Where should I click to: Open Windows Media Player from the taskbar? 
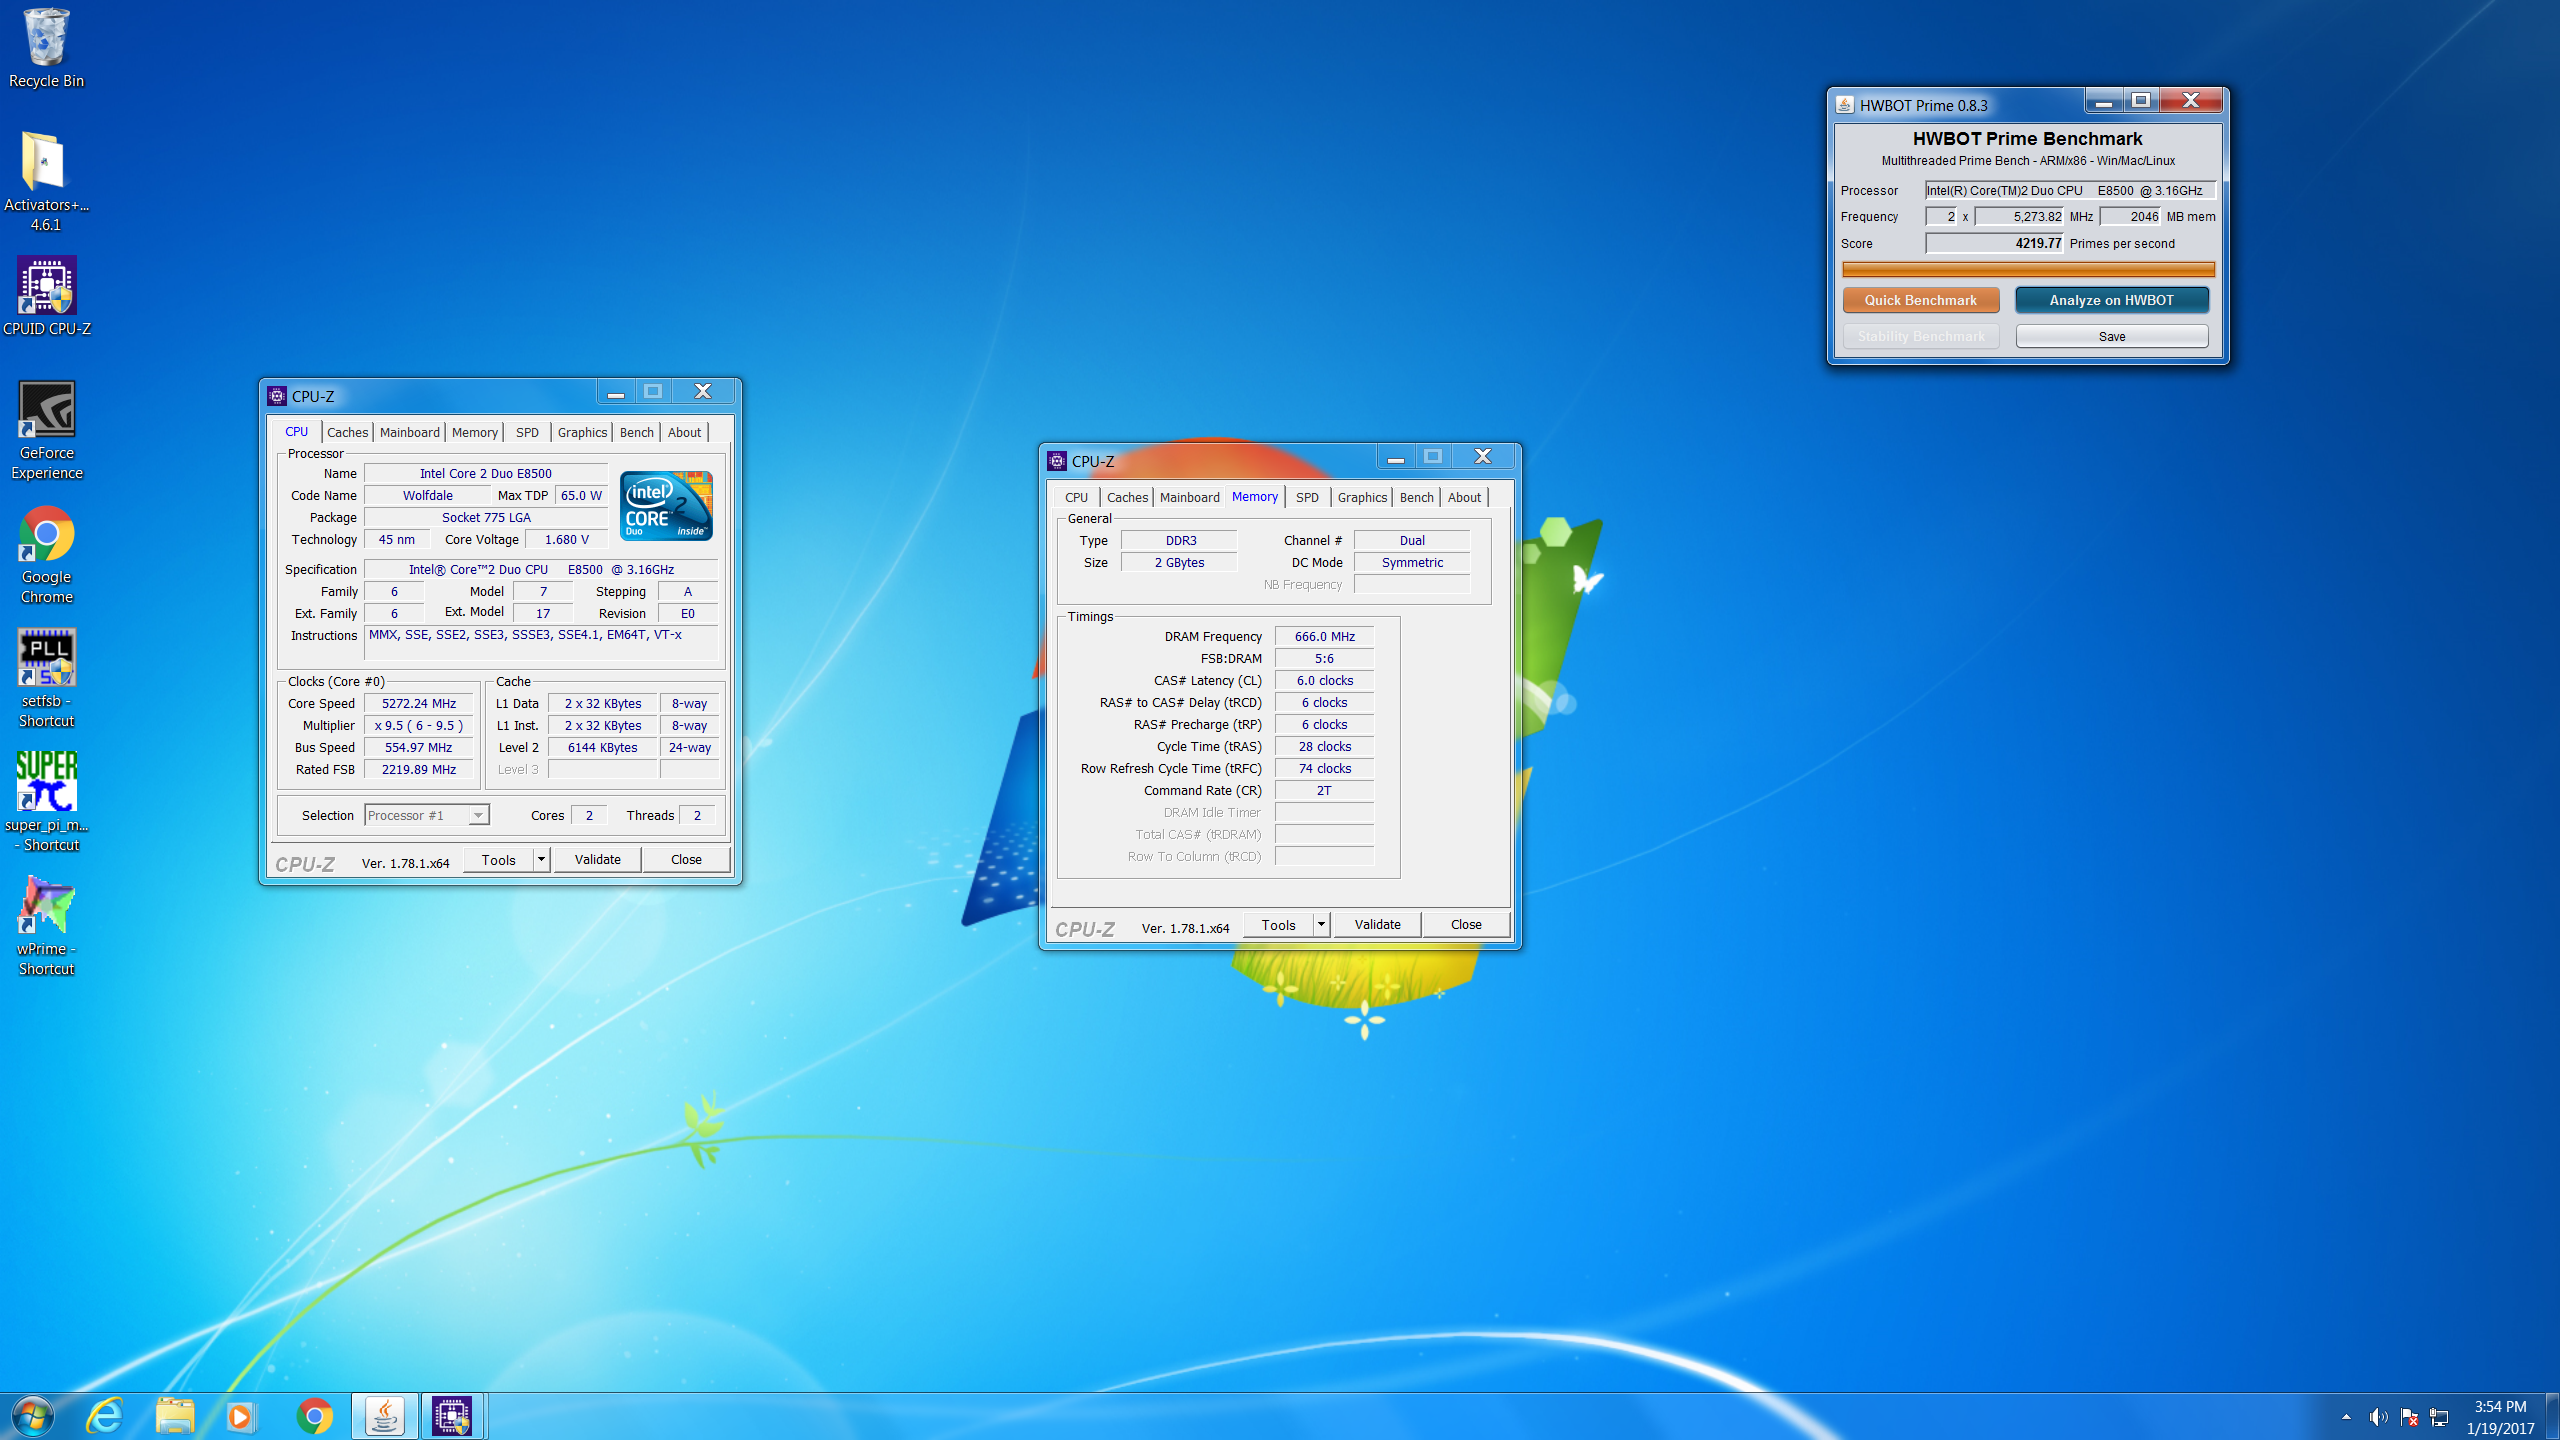pos(240,1416)
